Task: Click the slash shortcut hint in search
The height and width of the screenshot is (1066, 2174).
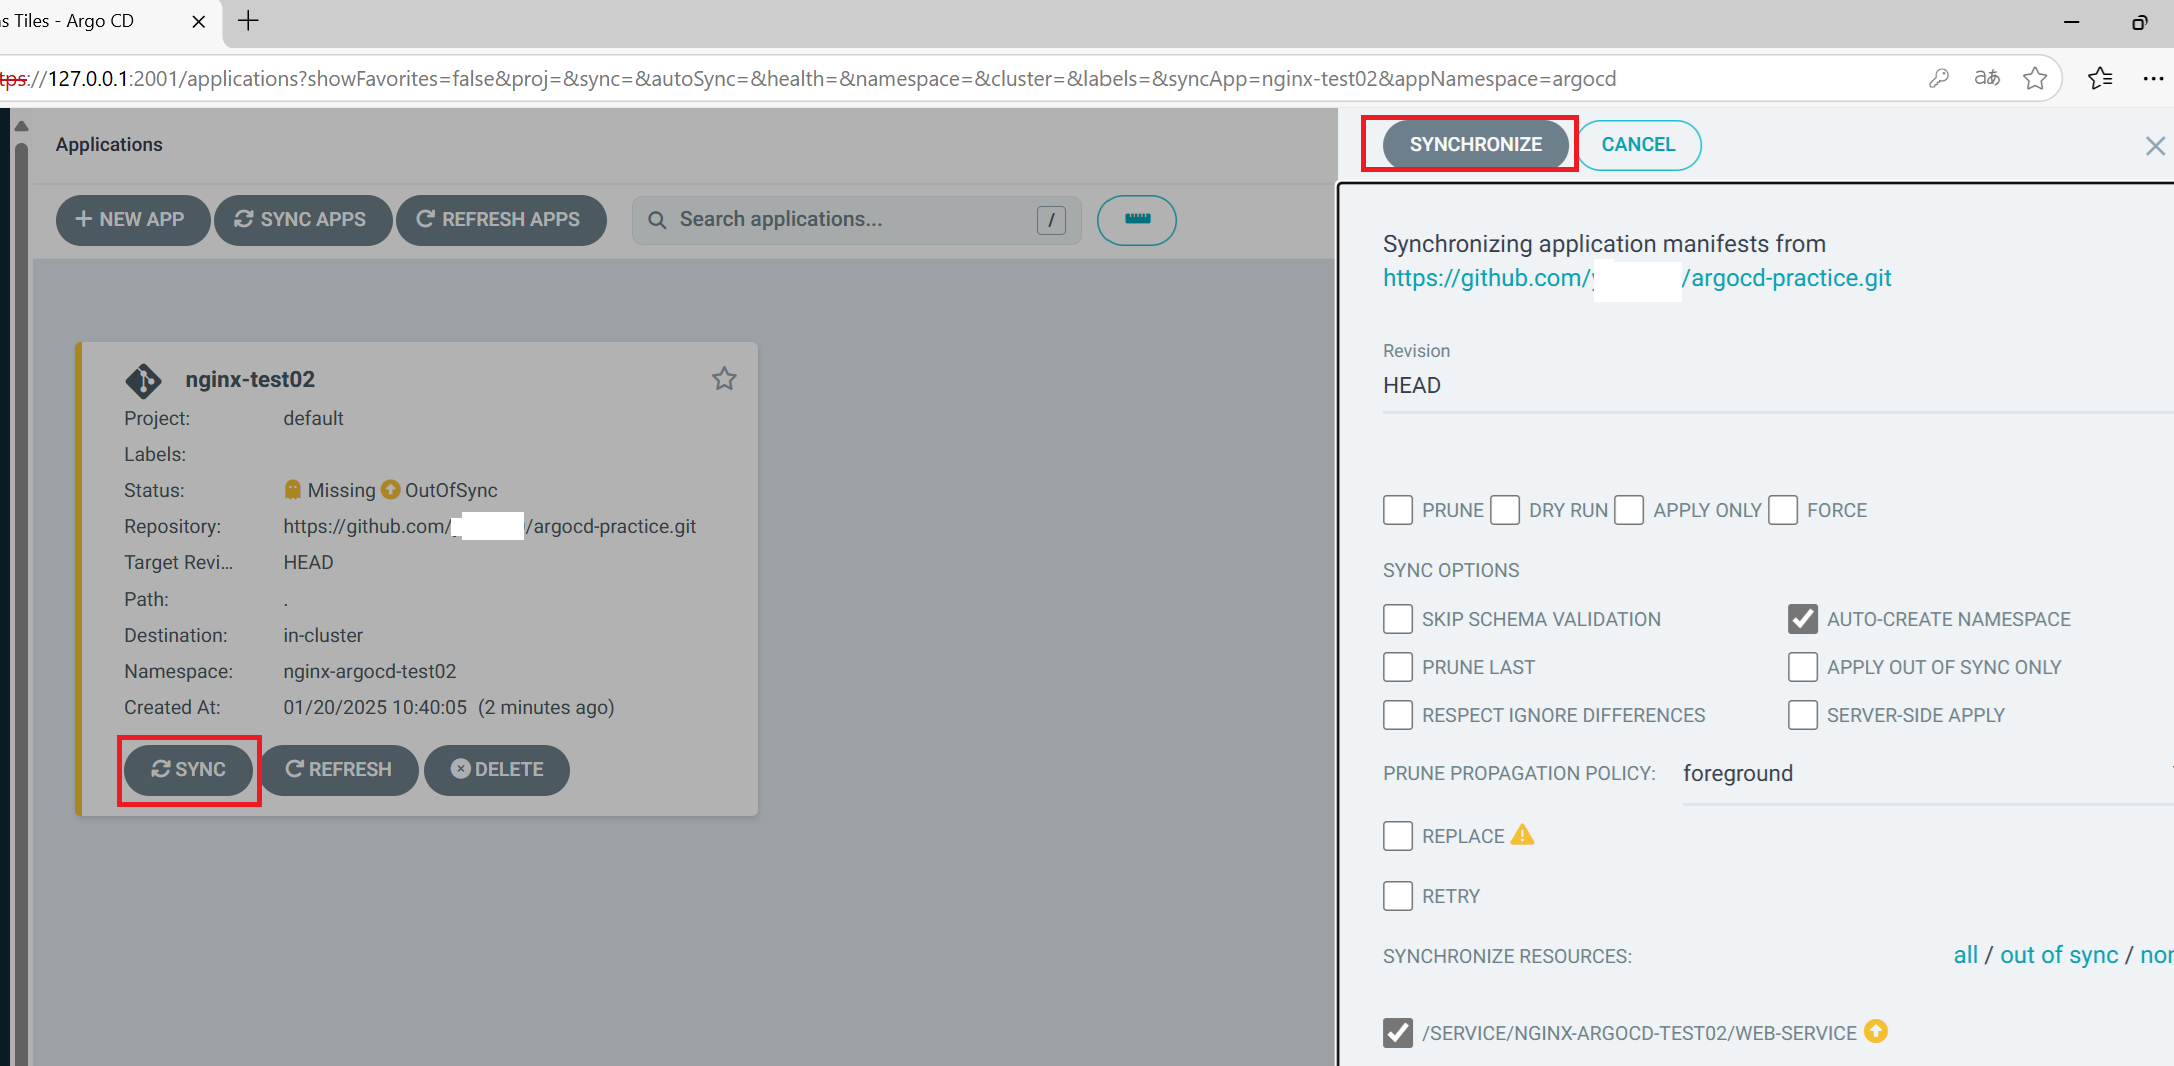Action: point(1051,220)
